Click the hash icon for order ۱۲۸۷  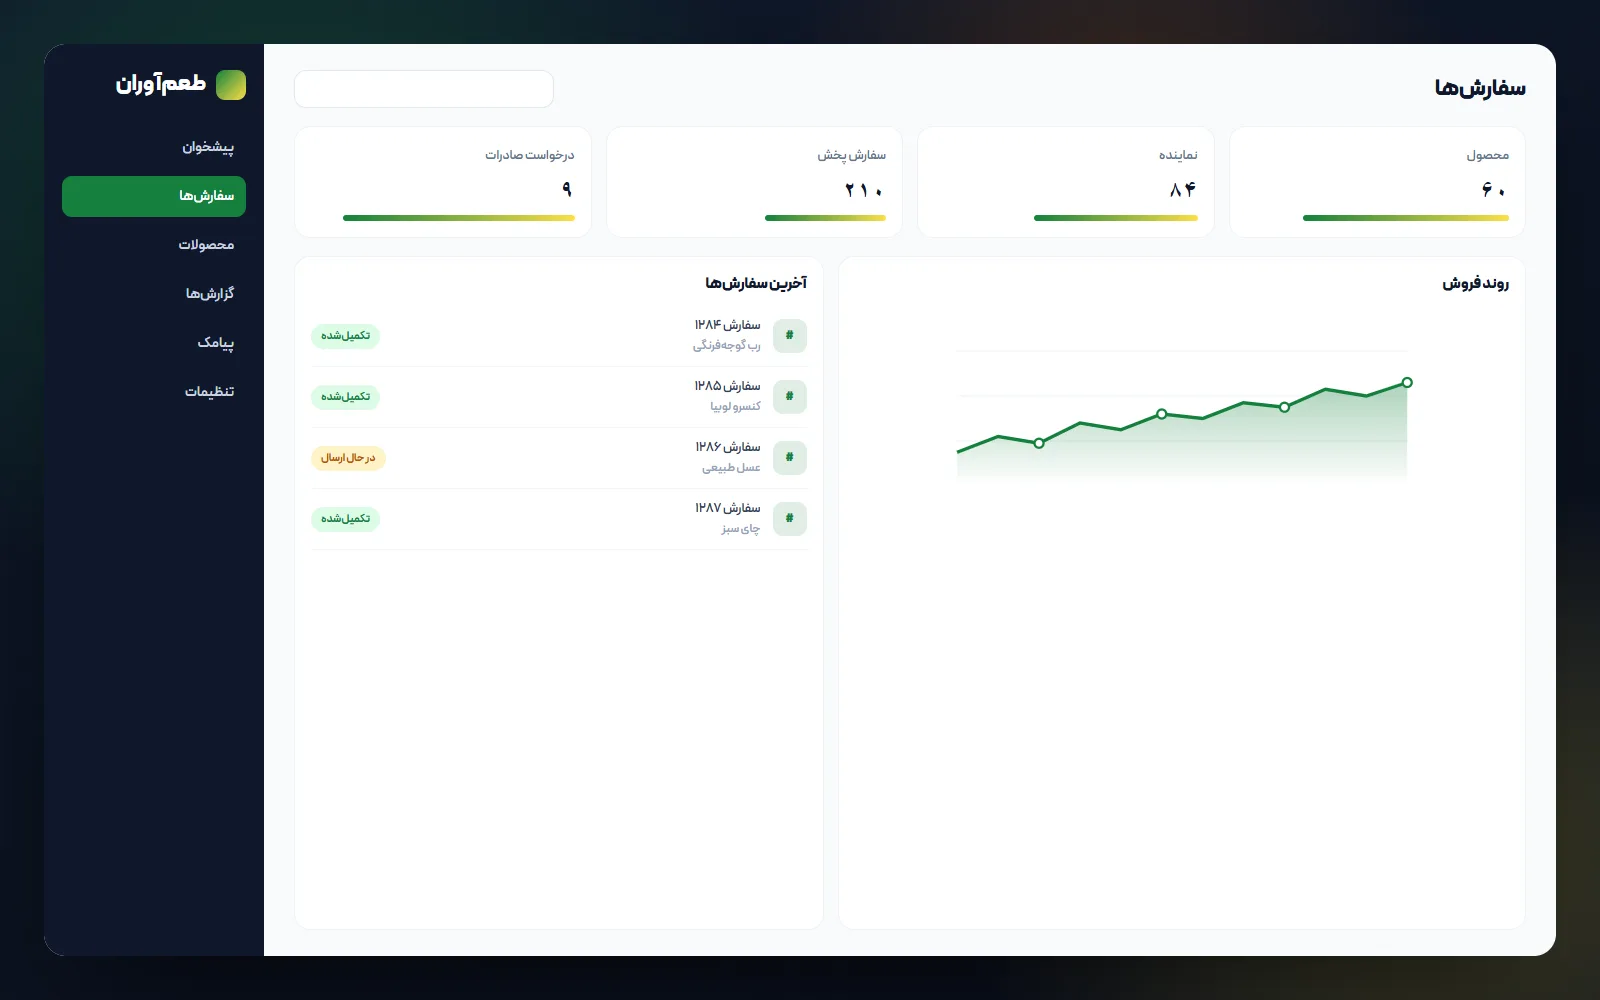(790, 519)
